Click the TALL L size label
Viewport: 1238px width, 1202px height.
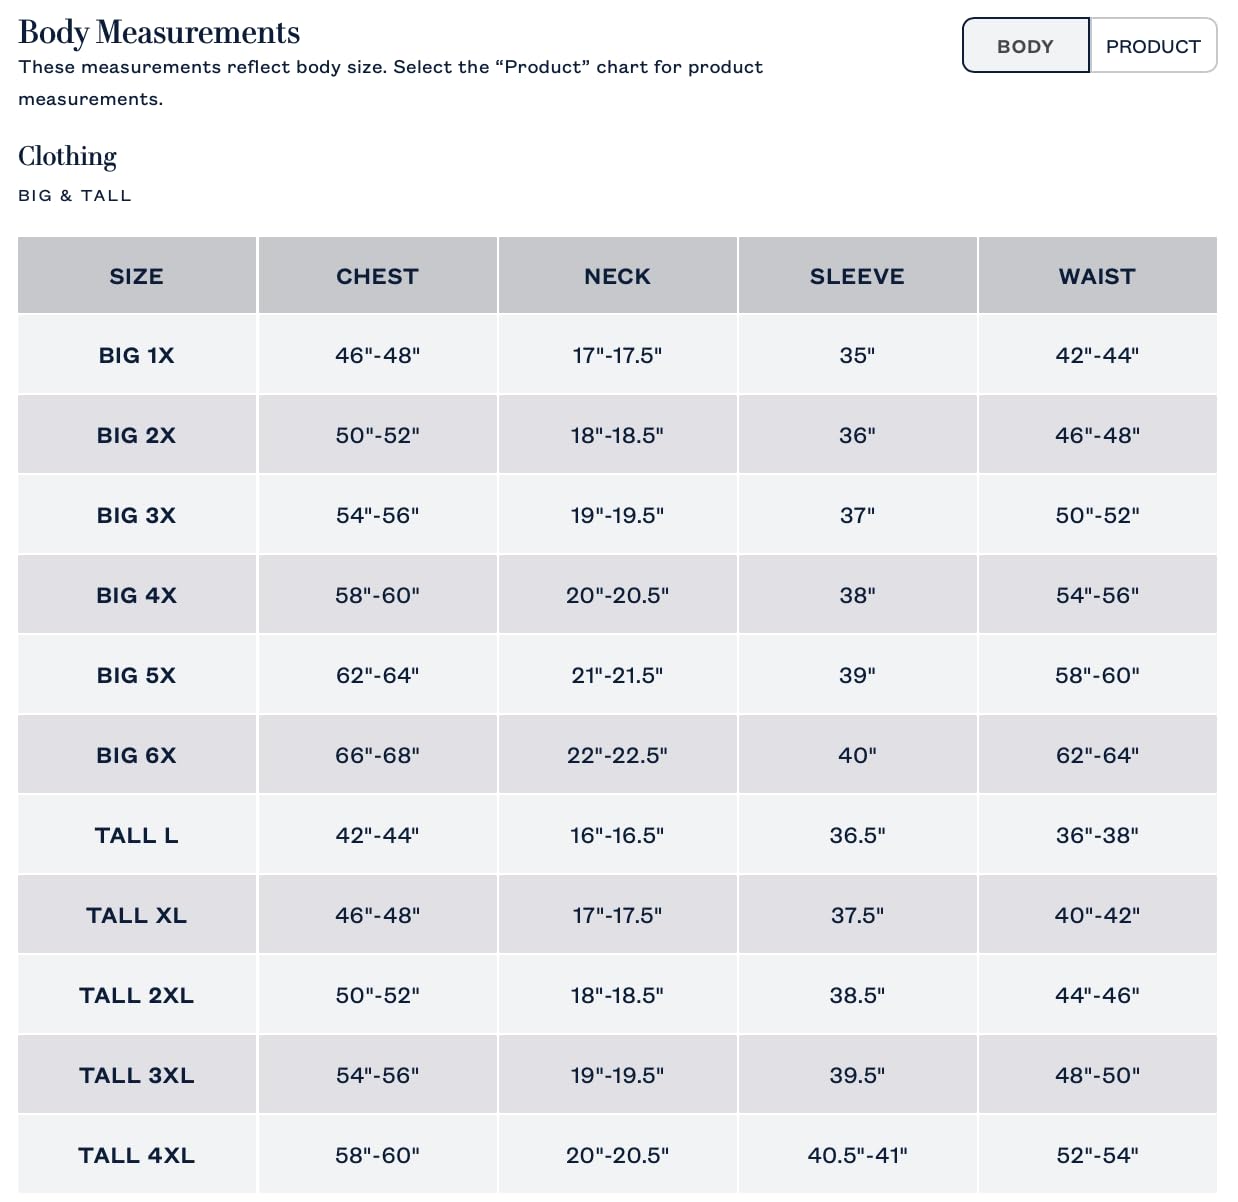[137, 835]
